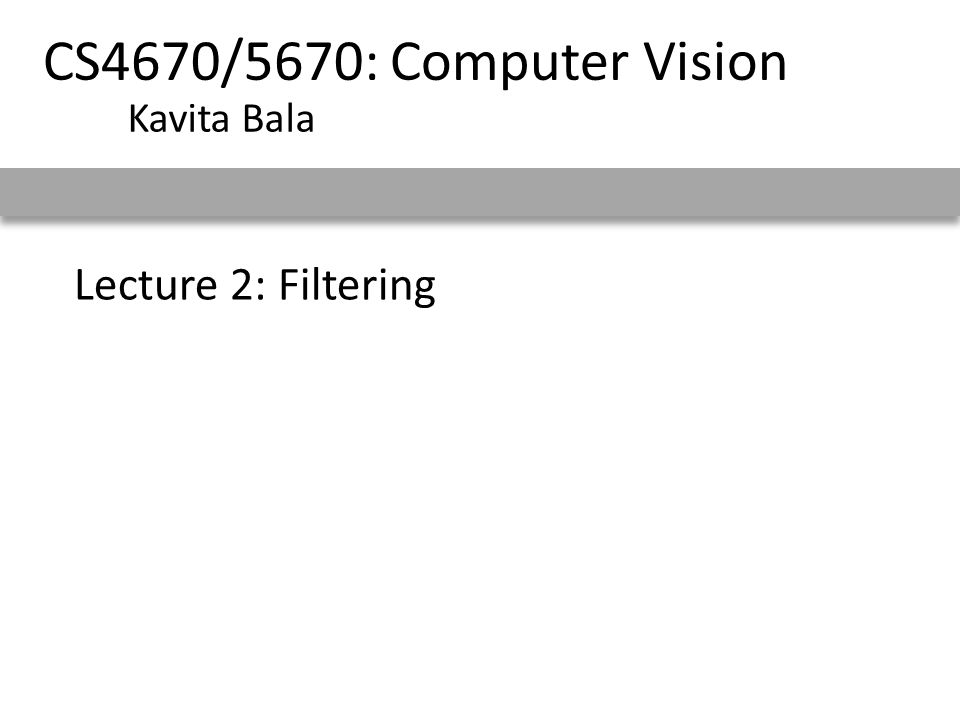Select the word Filtering in the body
Viewport: 960px width, 720px height.
[x=357, y=286]
